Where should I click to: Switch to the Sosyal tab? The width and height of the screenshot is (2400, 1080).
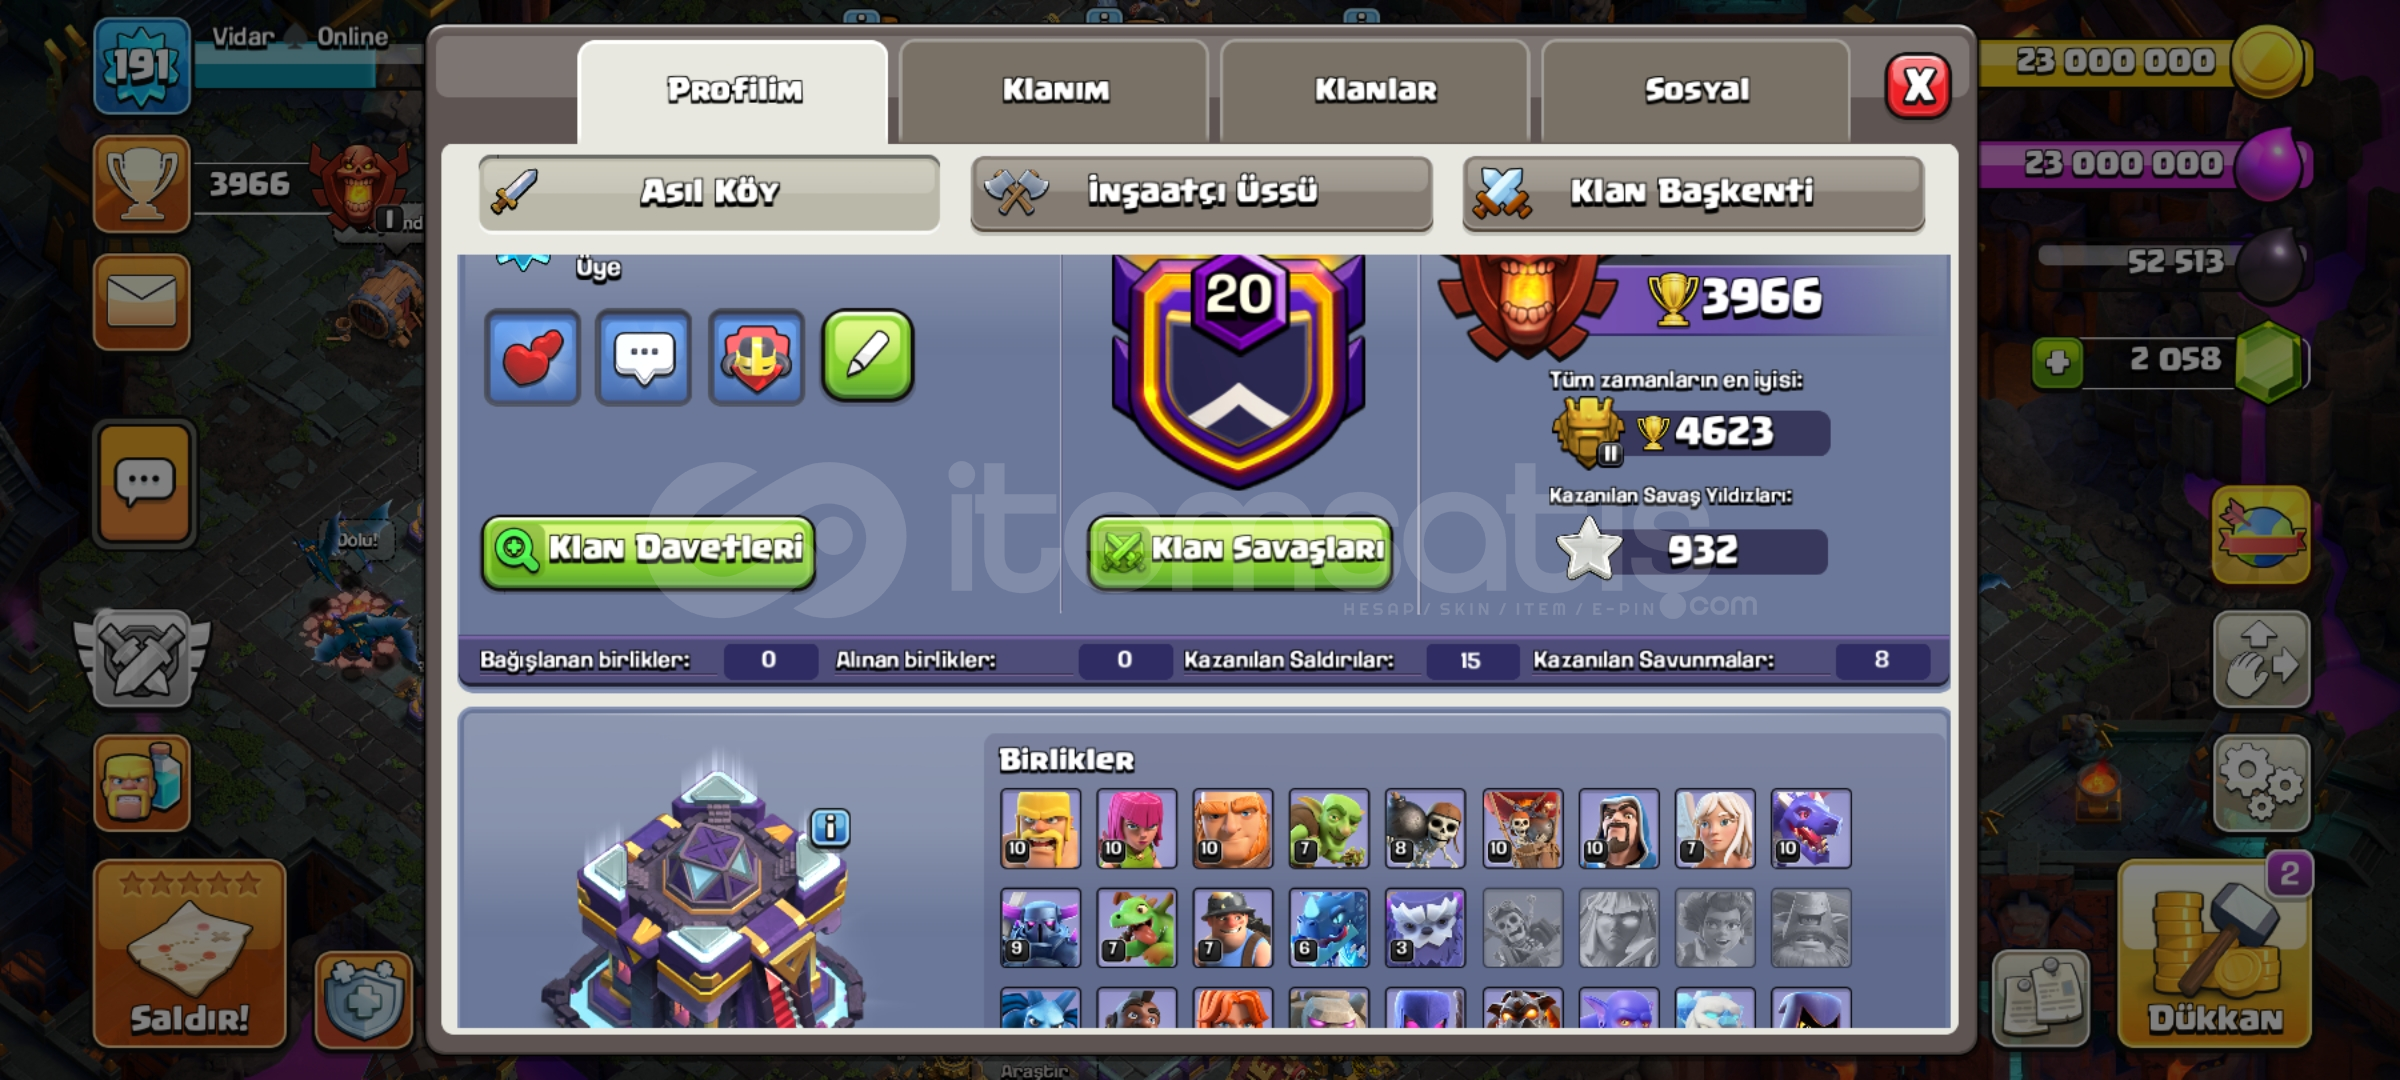(x=1696, y=91)
